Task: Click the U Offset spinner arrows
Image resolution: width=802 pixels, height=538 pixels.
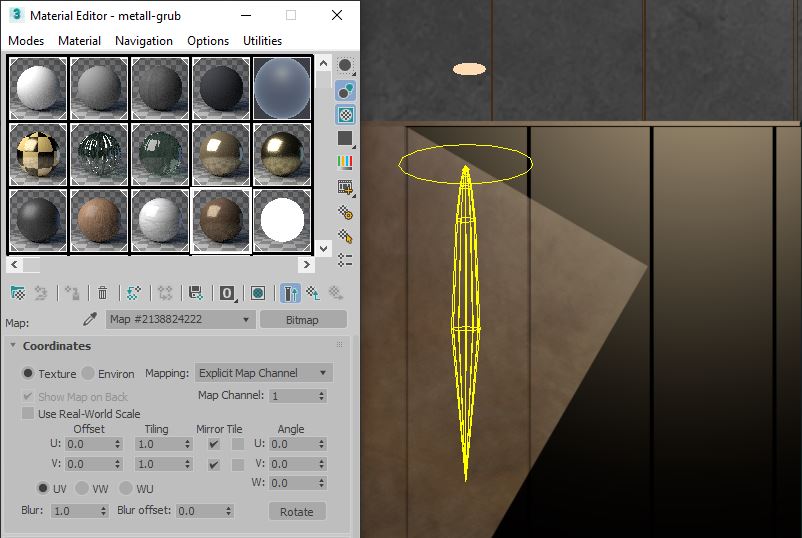Action: tap(118, 444)
